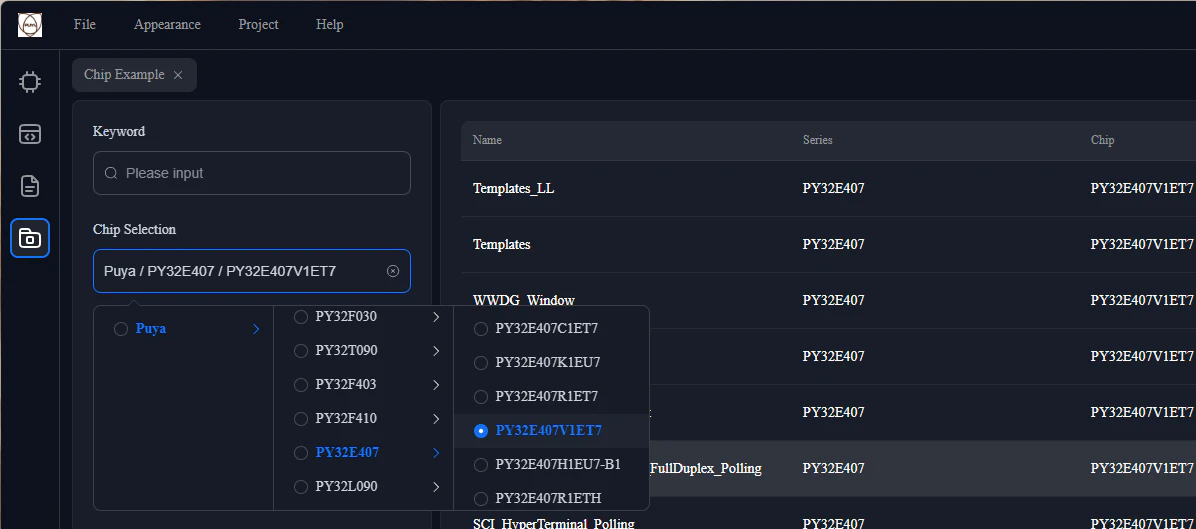
Task: Open the WWDG_Window example row
Action: [828, 300]
